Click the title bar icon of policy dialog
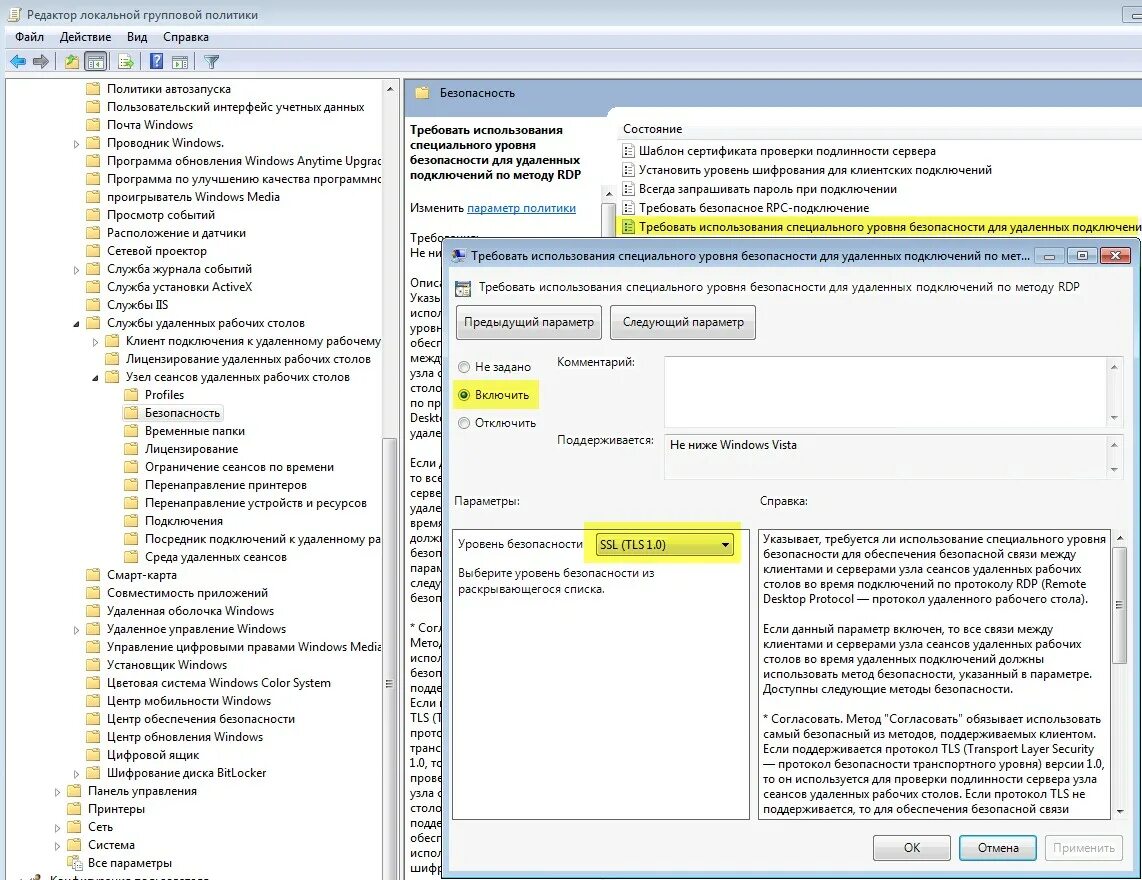 (458, 256)
